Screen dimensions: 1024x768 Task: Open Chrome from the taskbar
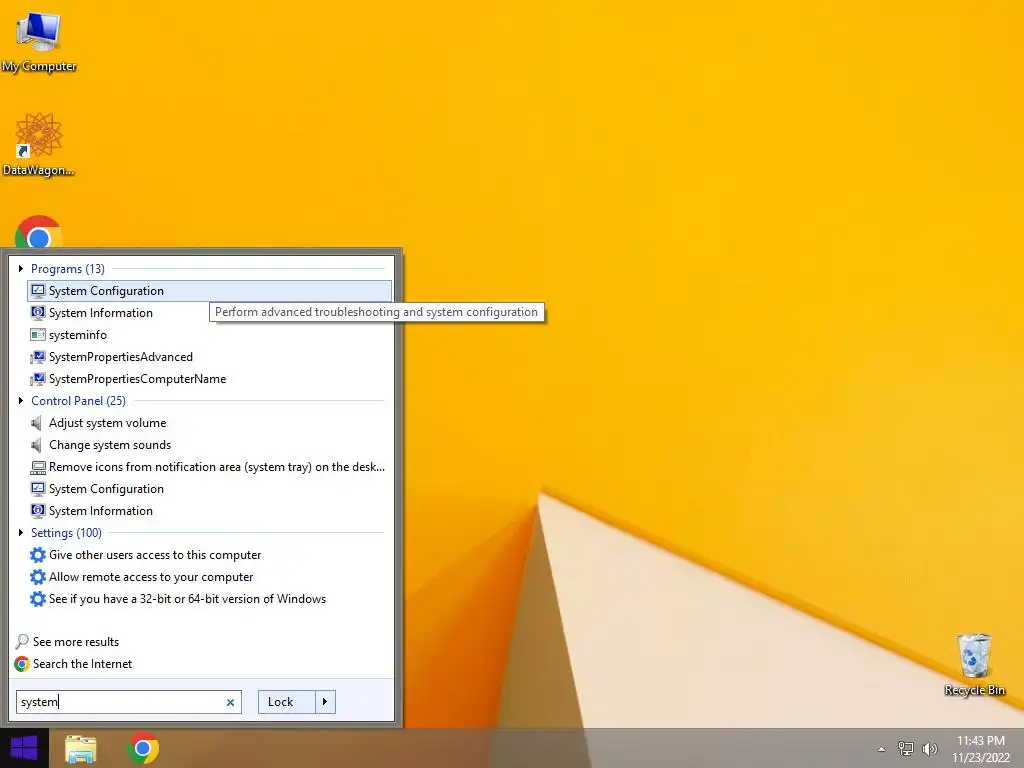pyautogui.click(x=143, y=748)
